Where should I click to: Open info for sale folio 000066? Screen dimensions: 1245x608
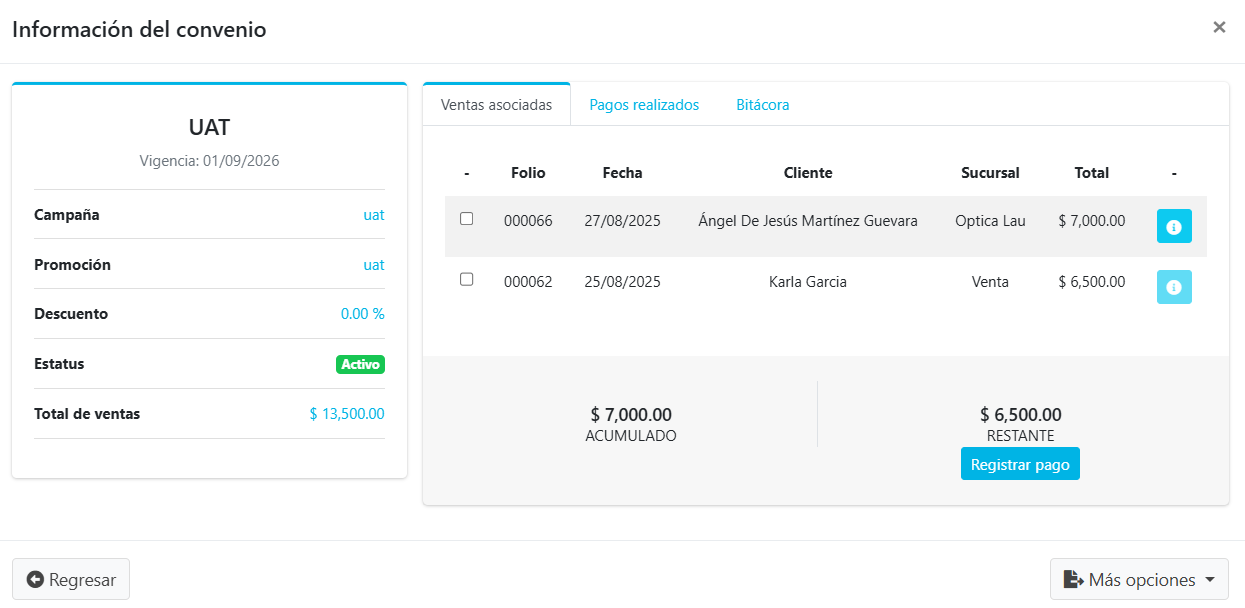(1174, 227)
